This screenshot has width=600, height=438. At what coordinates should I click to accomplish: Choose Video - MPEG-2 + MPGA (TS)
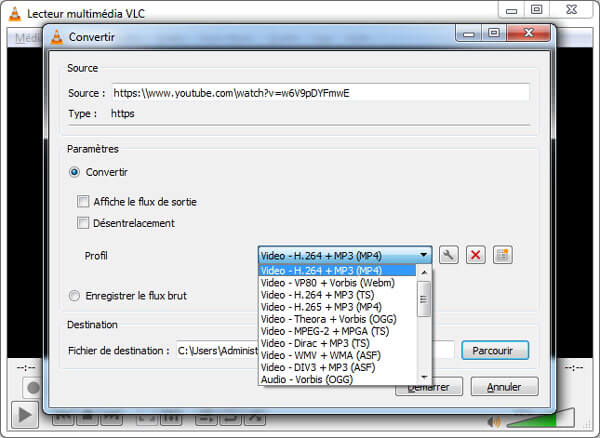pyautogui.click(x=337, y=331)
